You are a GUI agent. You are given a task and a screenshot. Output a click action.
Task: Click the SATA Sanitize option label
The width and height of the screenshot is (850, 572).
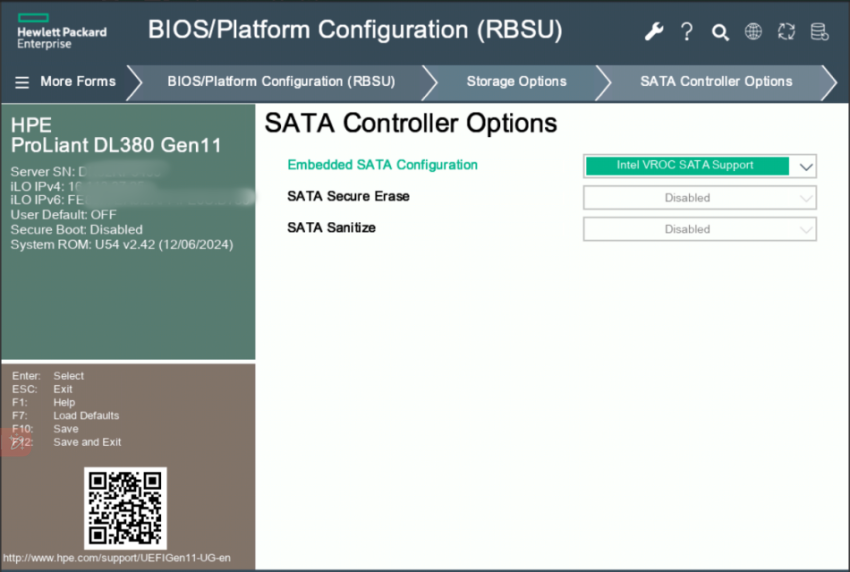(x=331, y=228)
